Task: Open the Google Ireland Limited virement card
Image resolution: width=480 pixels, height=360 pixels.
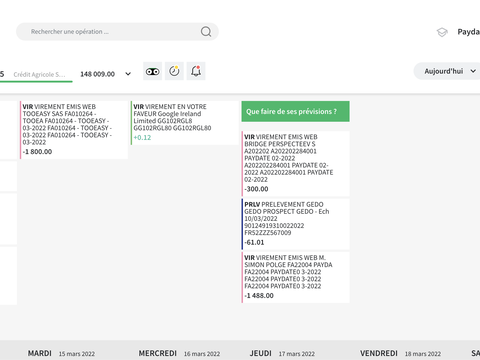Action: [185, 123]
